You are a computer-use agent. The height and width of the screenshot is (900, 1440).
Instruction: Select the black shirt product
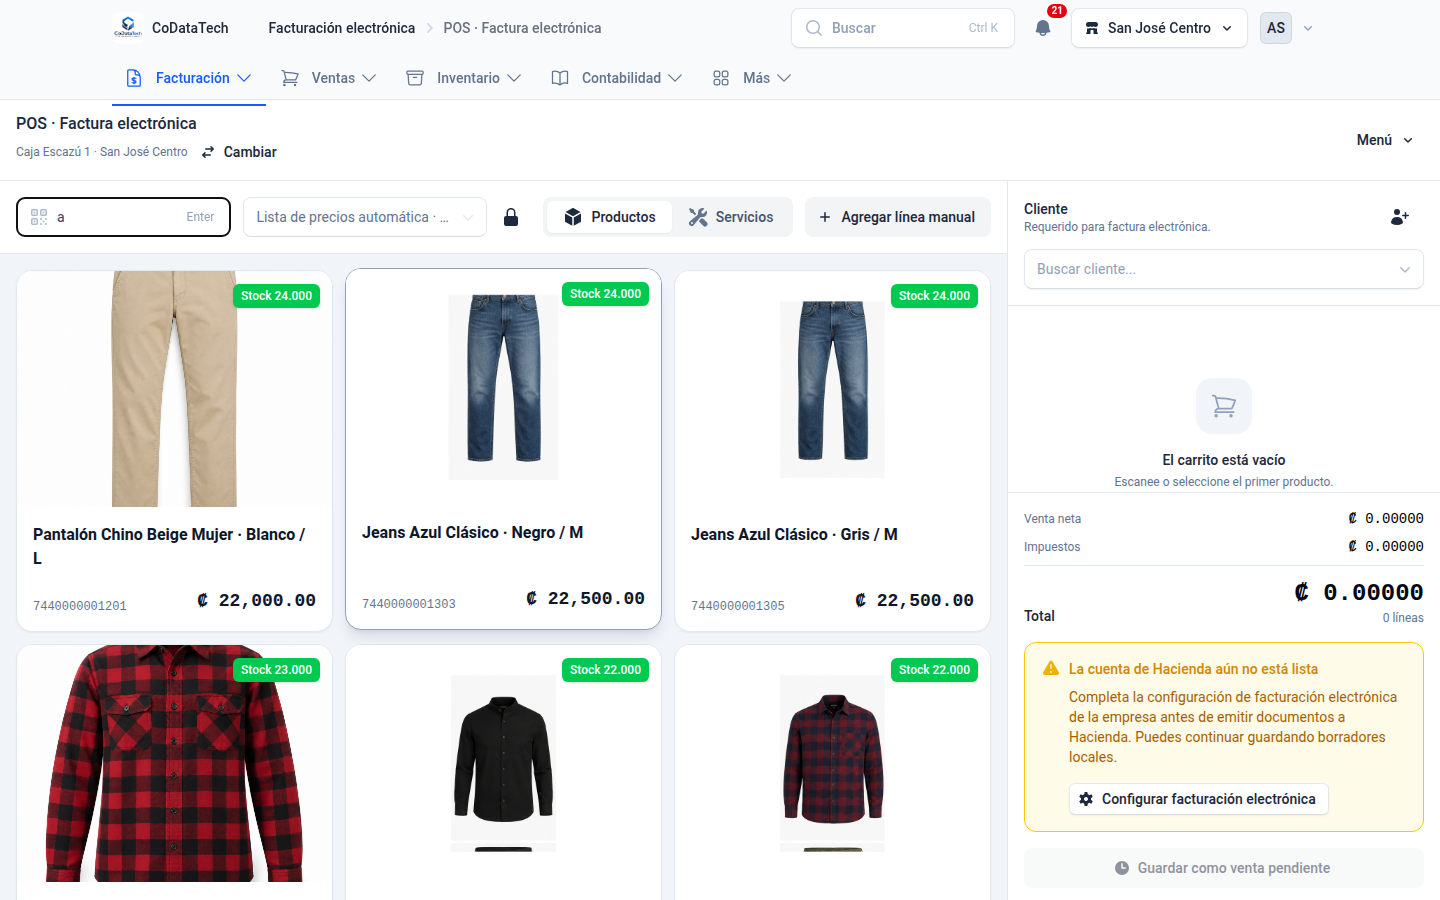(x=503, y=772)
